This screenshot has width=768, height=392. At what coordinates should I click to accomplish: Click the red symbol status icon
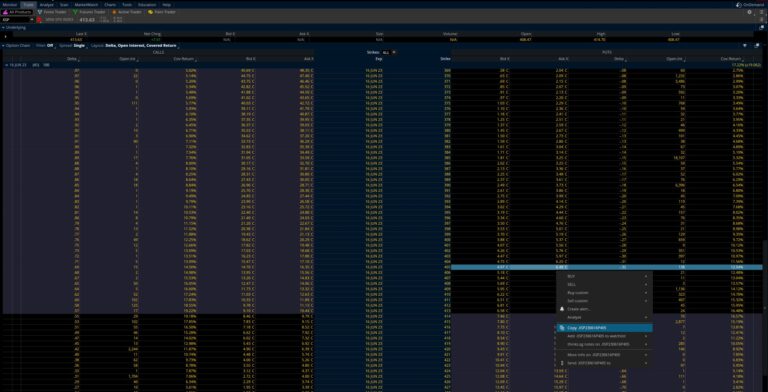pos(39,20)
